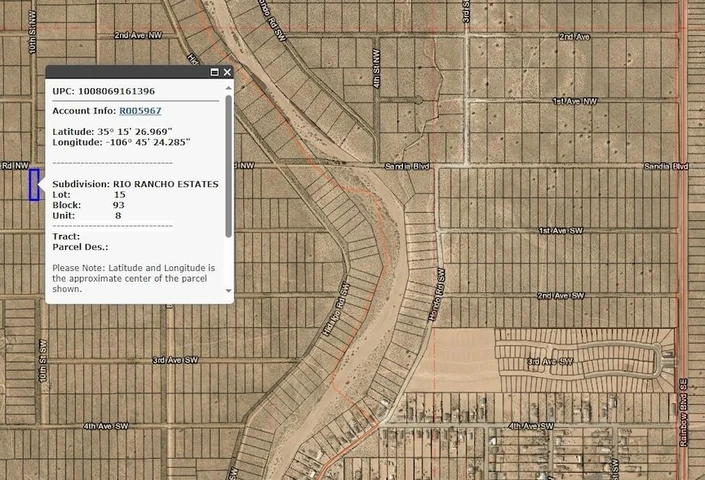
Task: Click the popup vertical scrollbar thumb
Action: (x=228, y=165)
